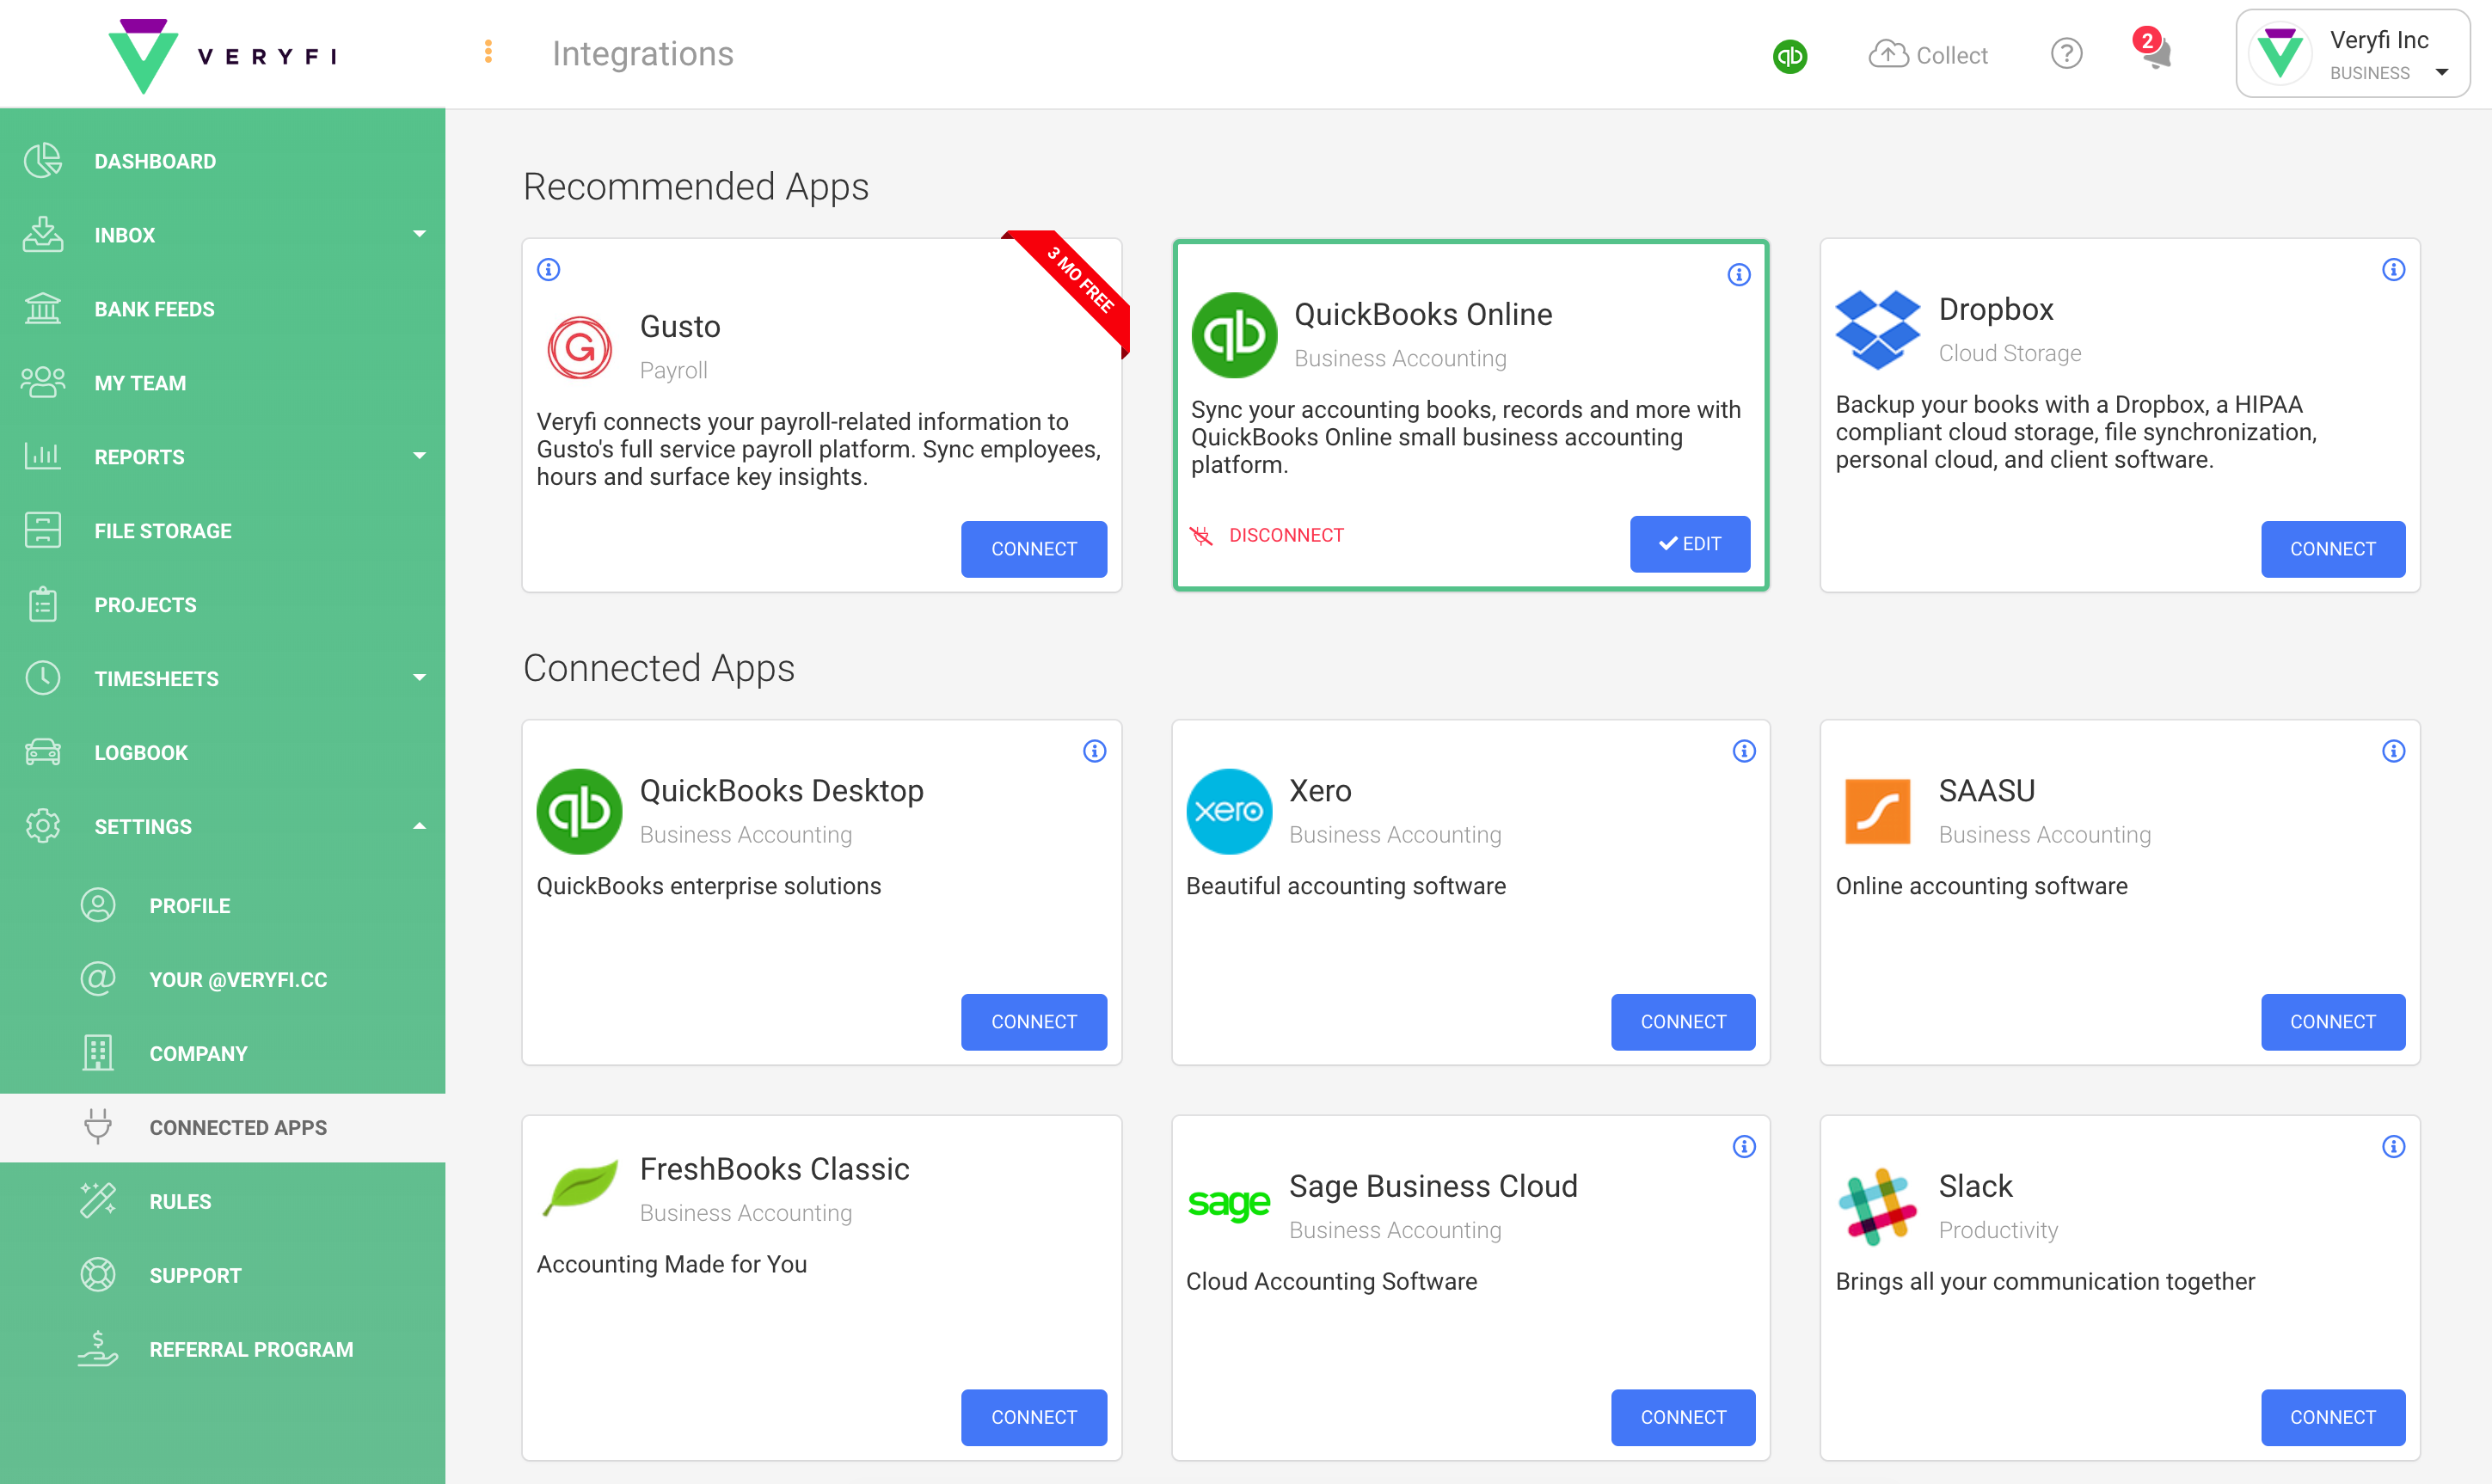Image resolution: width=2492 pixels, height=1484 pixels.
Task: Connect Xero business accounting app
Action: point(1681,1020)
